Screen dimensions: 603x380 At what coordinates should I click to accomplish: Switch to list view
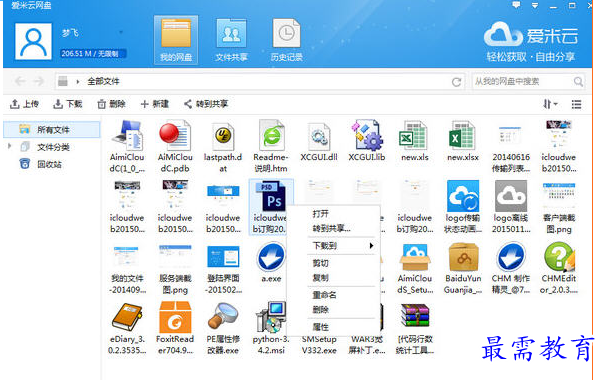pos(576,104)
